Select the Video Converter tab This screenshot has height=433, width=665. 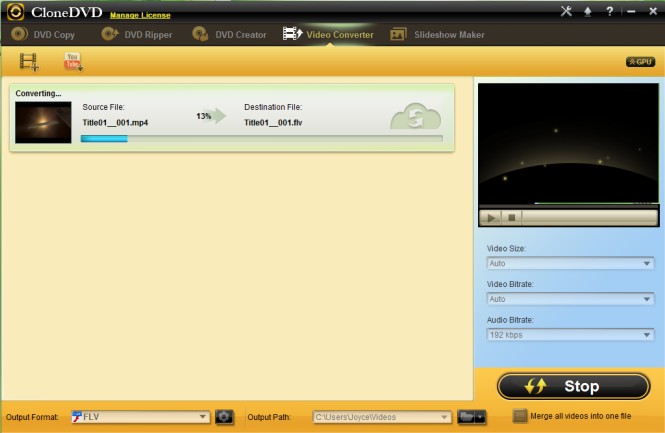coord(328,34)
